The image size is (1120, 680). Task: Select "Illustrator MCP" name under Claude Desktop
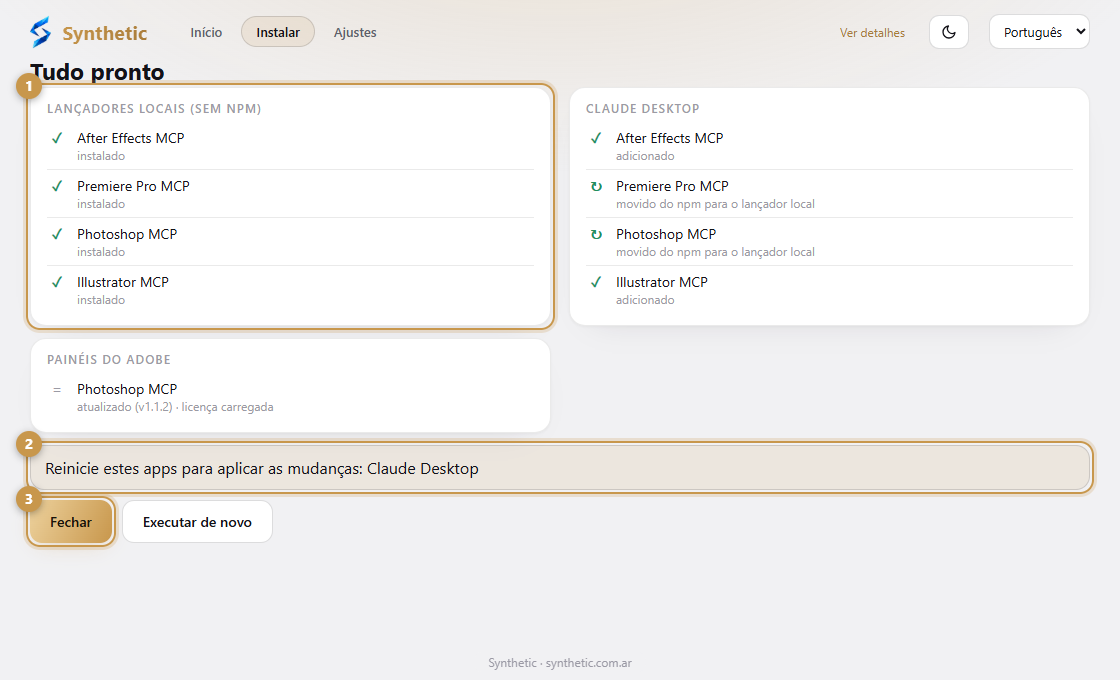tap(662, 281)
